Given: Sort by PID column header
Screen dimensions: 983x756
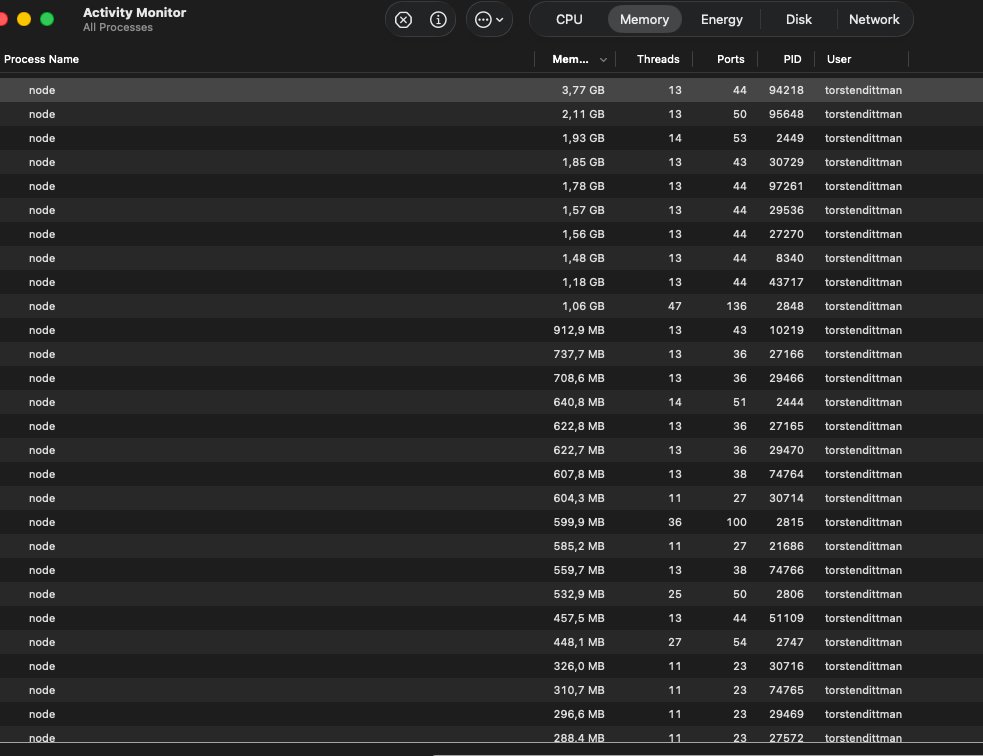Looking at the screenshot, I should click(792, 59).
